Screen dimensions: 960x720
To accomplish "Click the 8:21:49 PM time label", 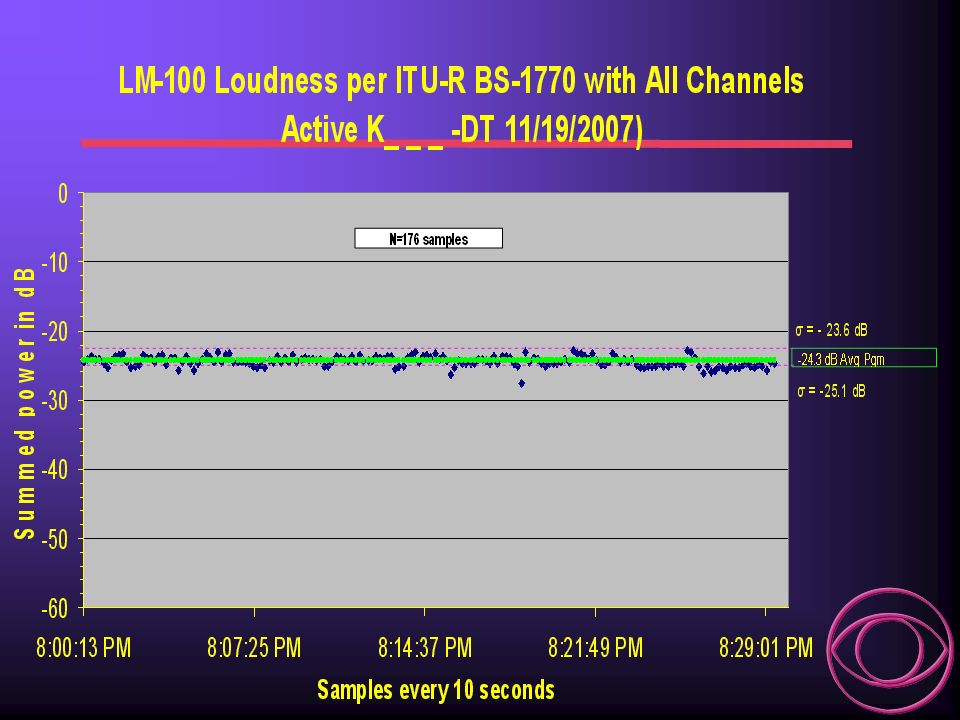I will 595,648.
